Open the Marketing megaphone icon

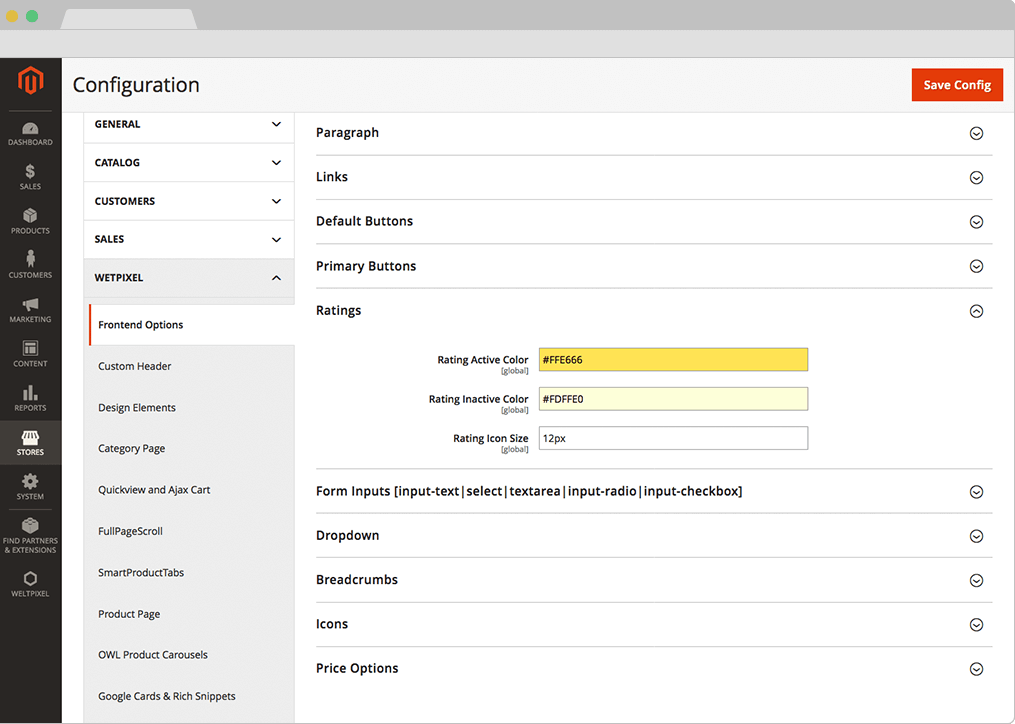(30, 310)
